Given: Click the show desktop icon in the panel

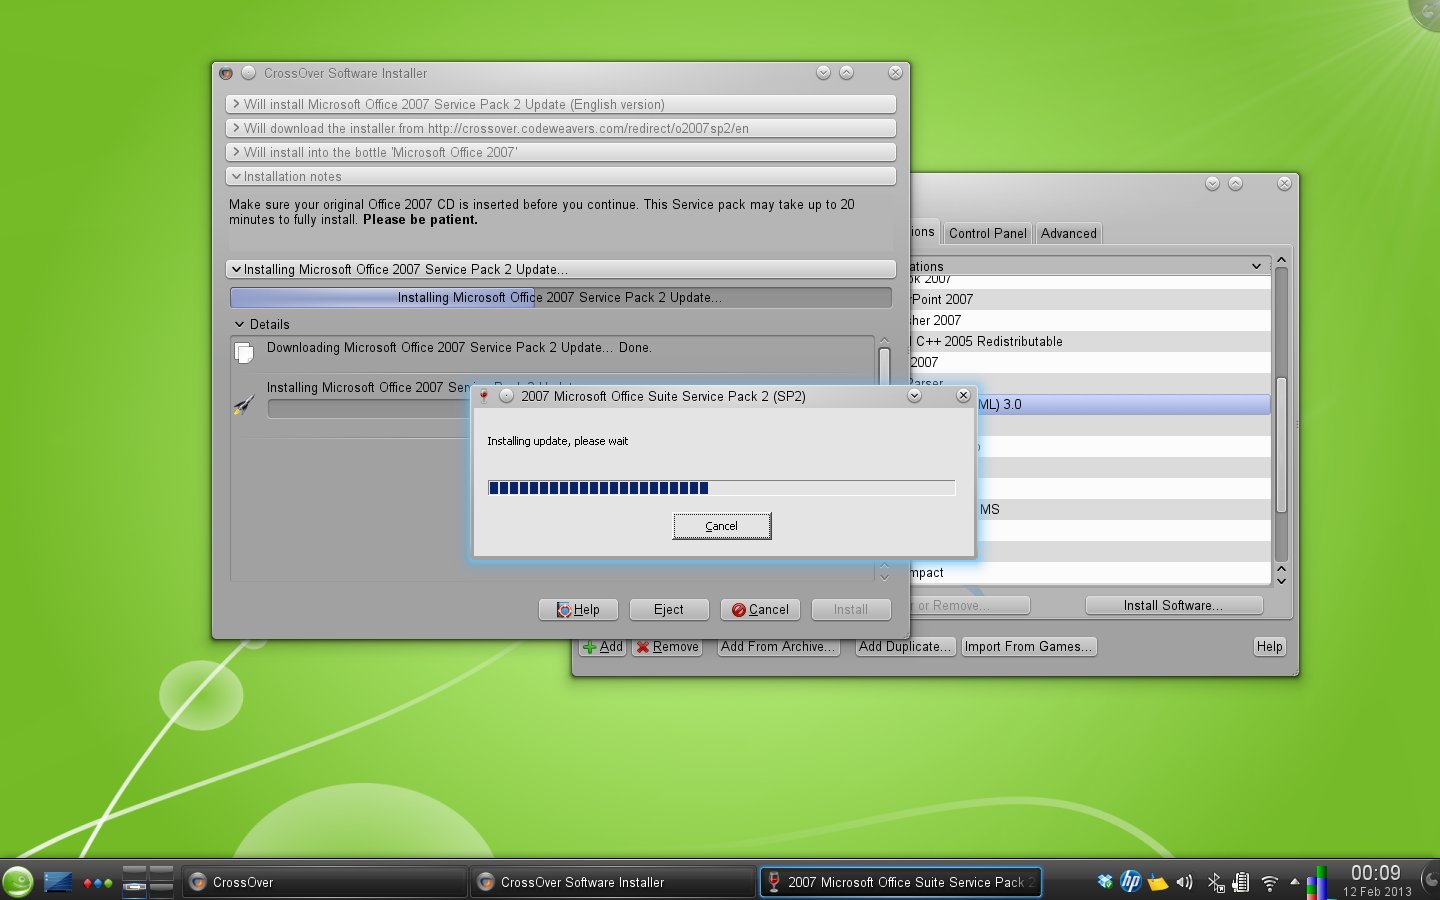Looking at the screenshot, I should [58, 882].
